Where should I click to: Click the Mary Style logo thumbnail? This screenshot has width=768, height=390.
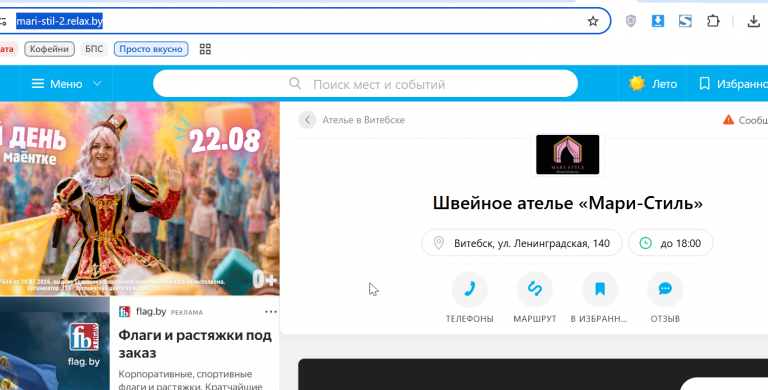pos(567,155)
